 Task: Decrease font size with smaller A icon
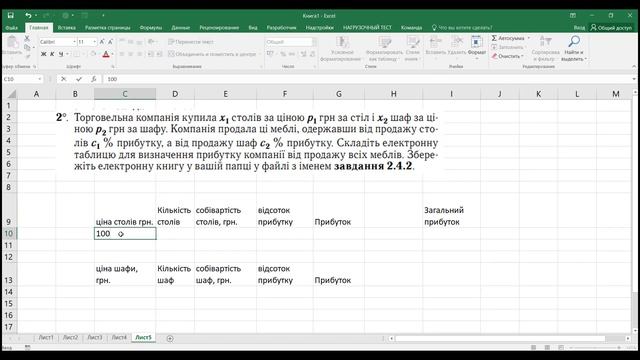110,42
